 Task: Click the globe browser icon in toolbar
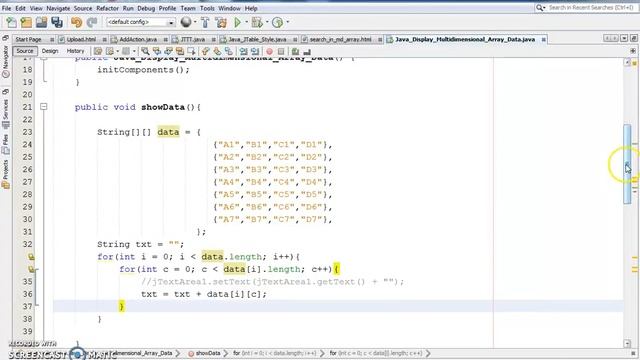point(186,22)
